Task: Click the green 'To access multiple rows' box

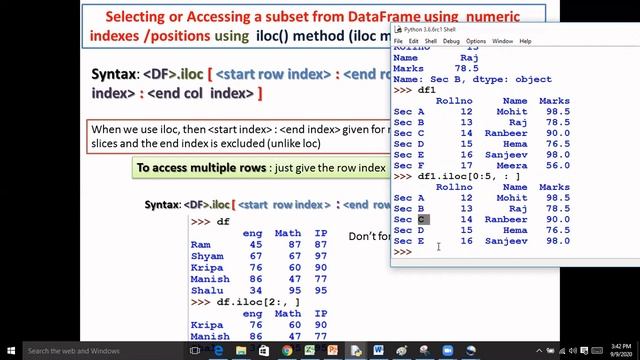Action: 261,168
